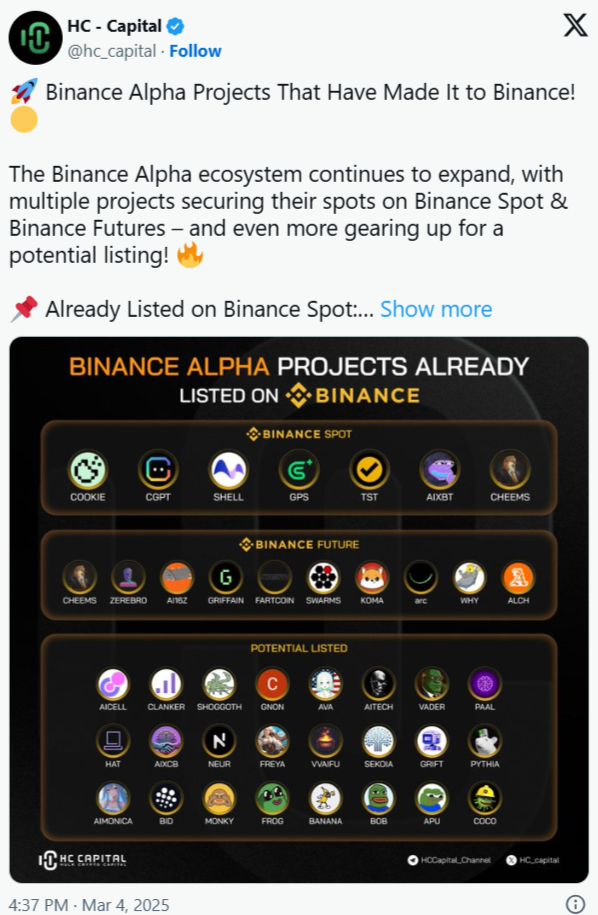This screenshot has width=598, height=915.
Task: Click the SWARMS token icon
Action: click(x=323, y=578)
